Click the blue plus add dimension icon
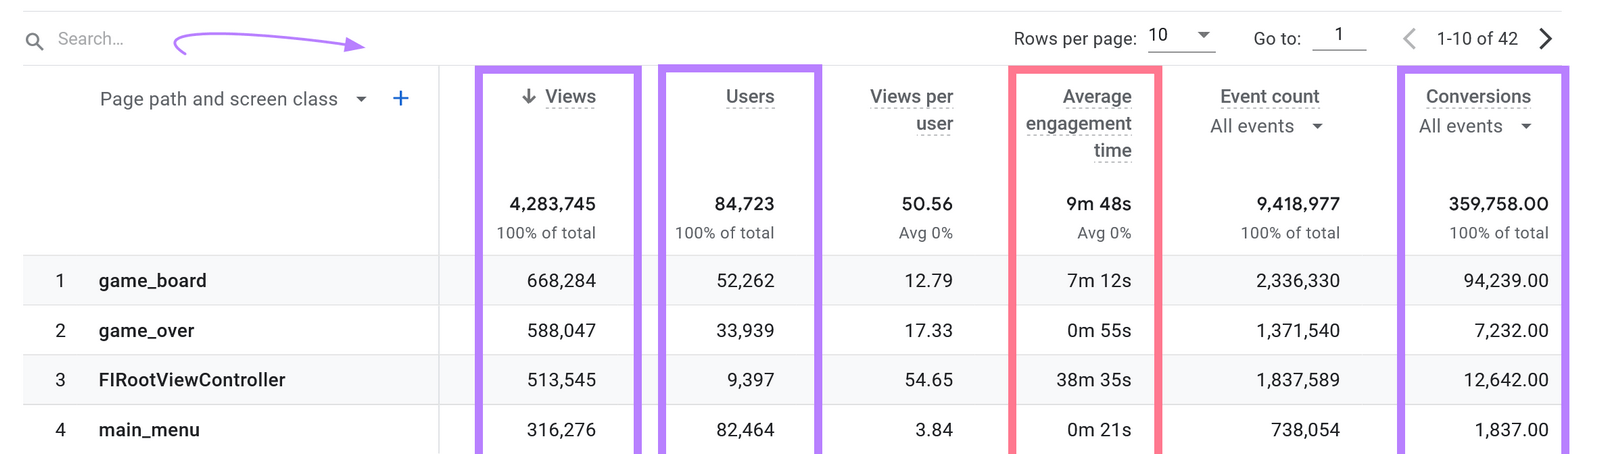1600x454 pixels. pos(401,98)
